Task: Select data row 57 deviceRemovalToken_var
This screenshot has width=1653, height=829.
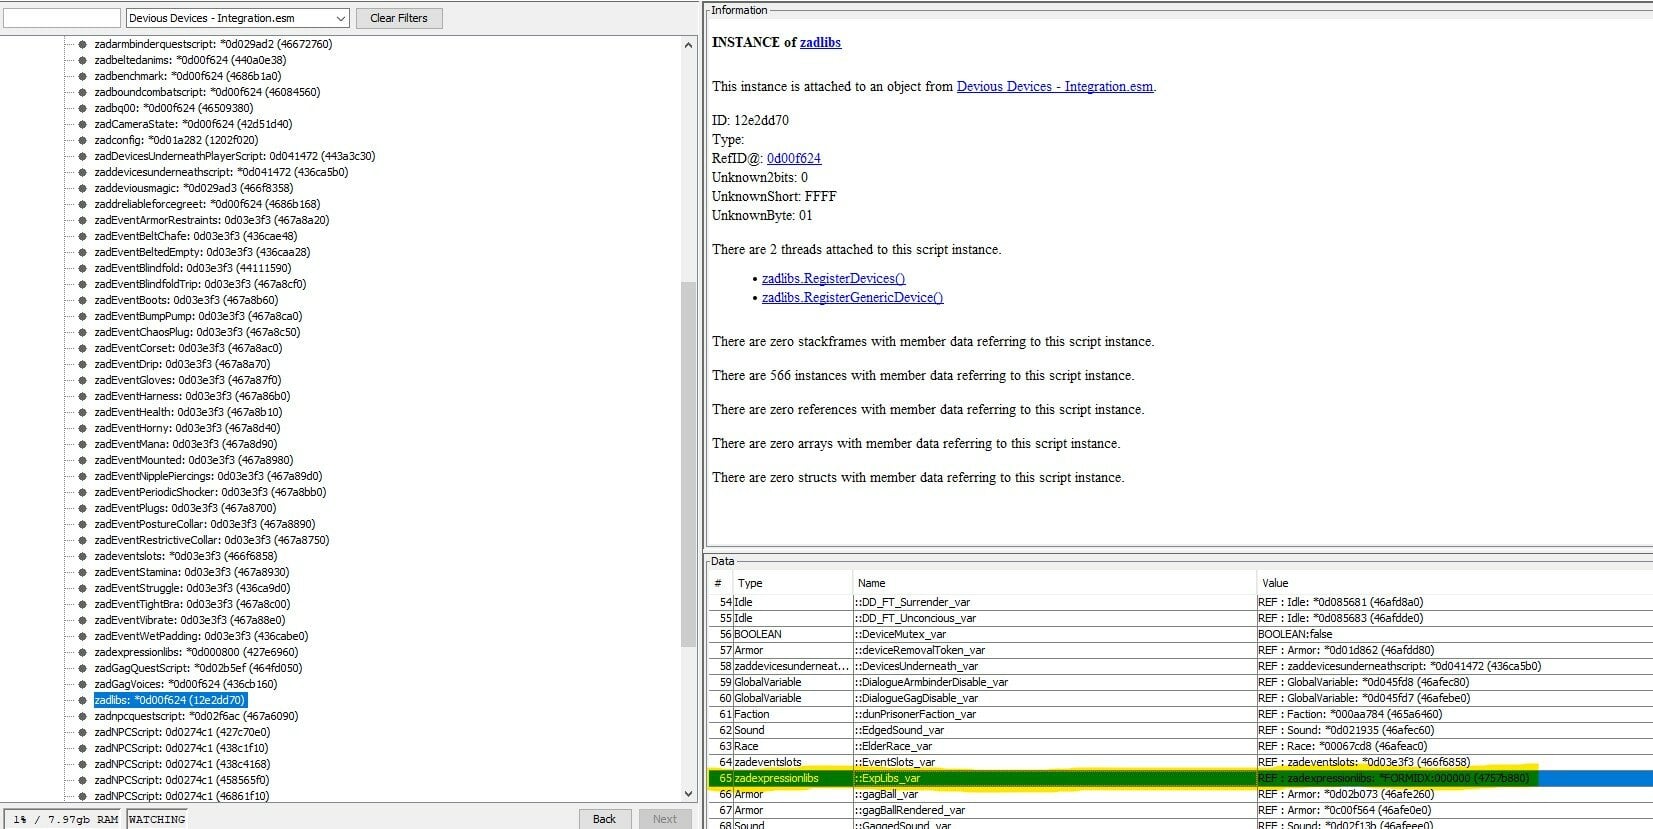Action: click(x=1181, y=650)
